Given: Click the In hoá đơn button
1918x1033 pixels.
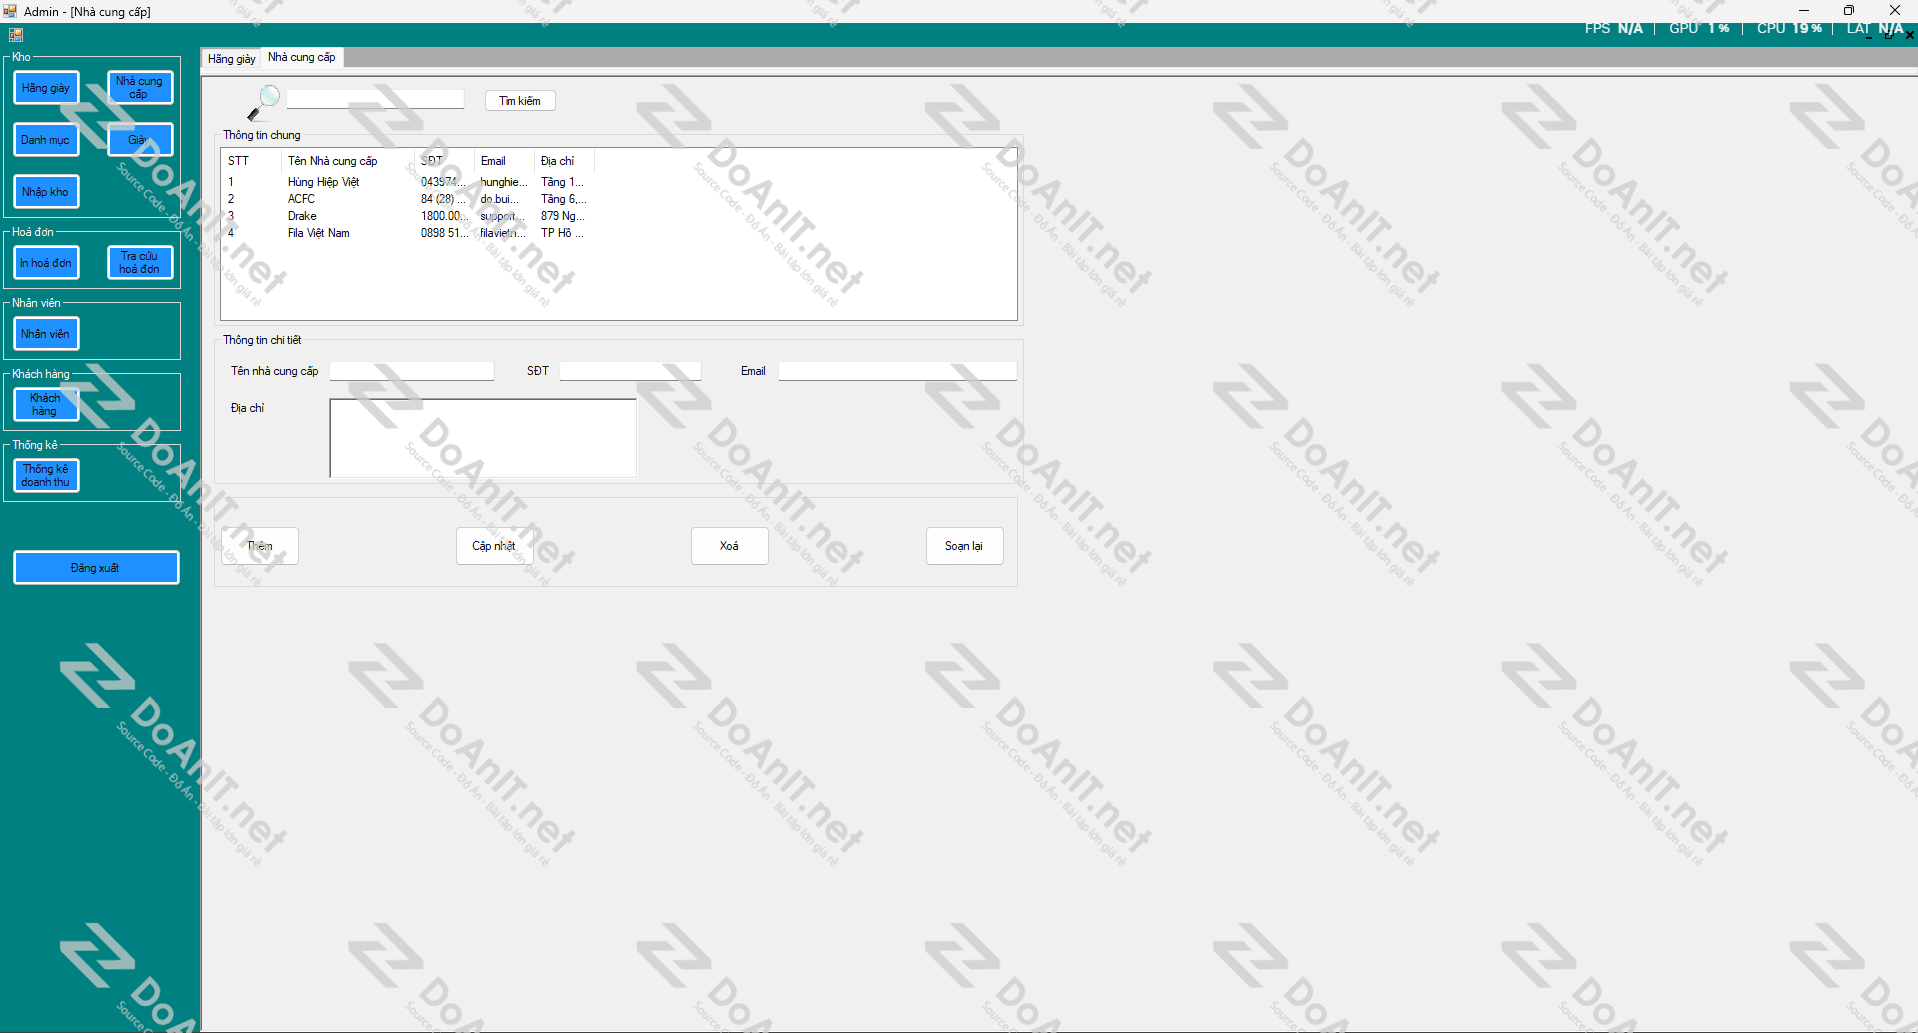Looking at the screenshot, I should [x=46, y=263].
